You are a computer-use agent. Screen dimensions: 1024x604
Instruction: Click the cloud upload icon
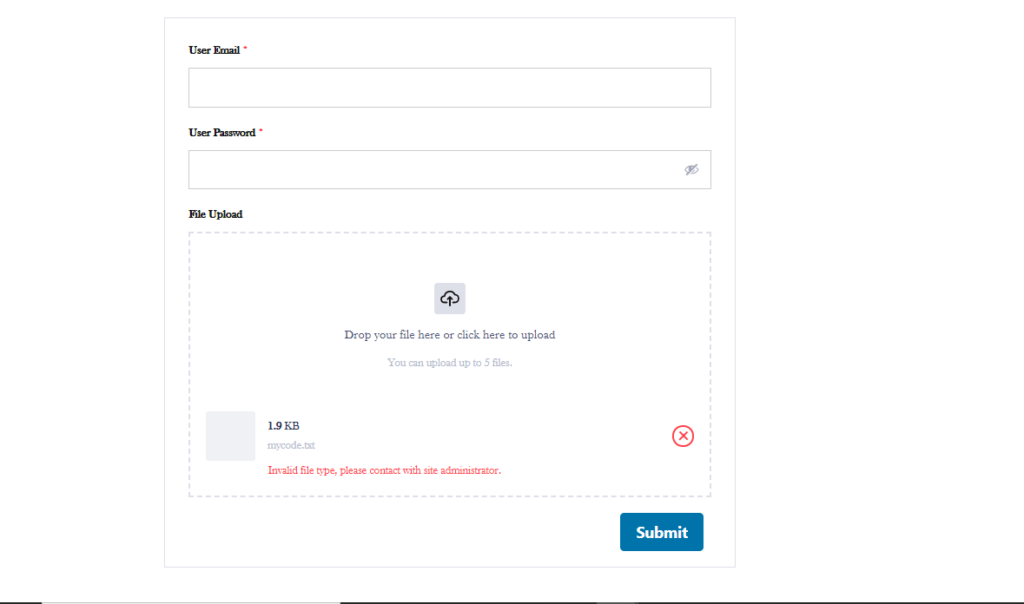click(x=449, y=298)
